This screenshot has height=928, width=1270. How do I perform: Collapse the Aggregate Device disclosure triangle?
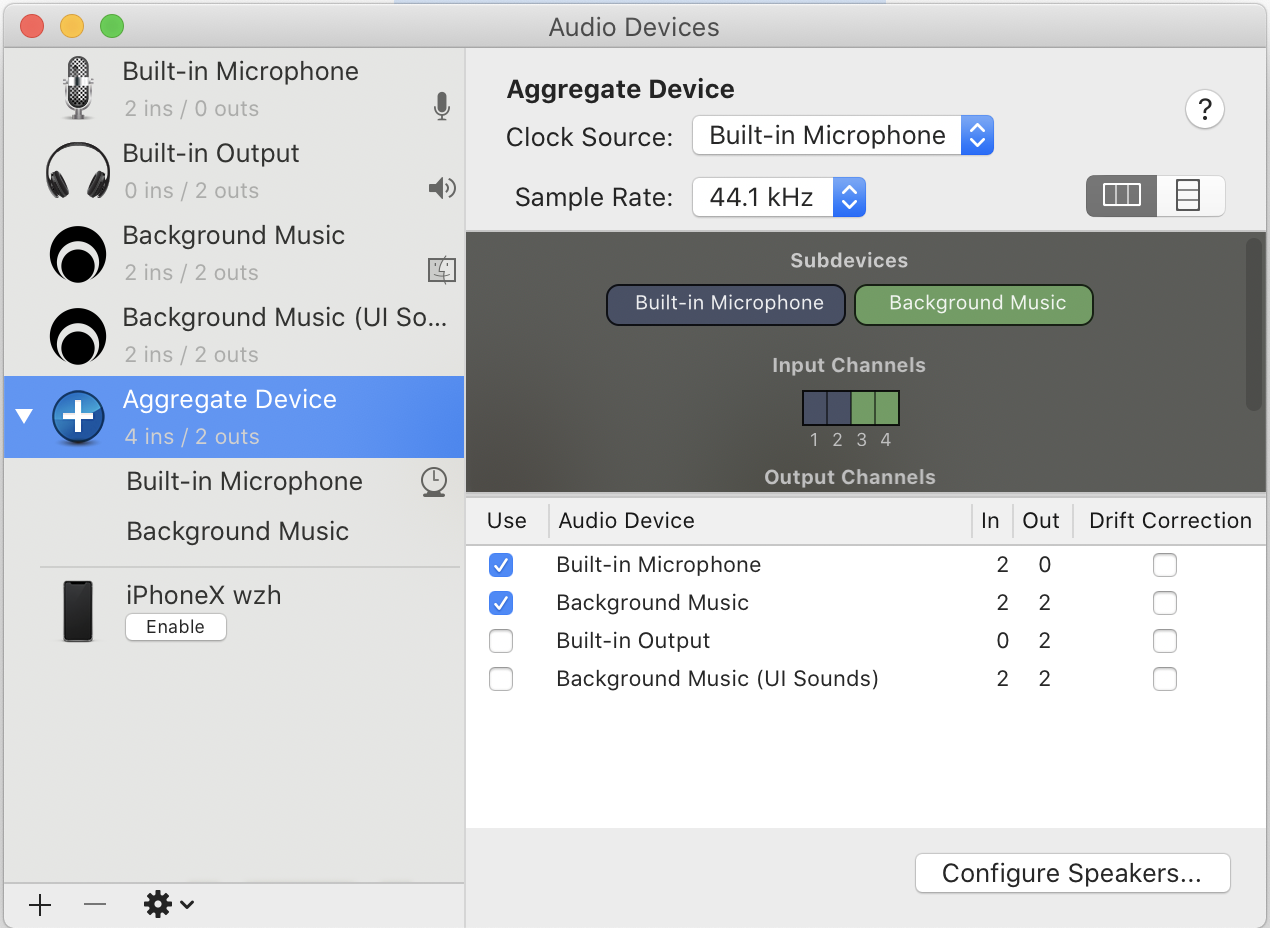[25, 417]
